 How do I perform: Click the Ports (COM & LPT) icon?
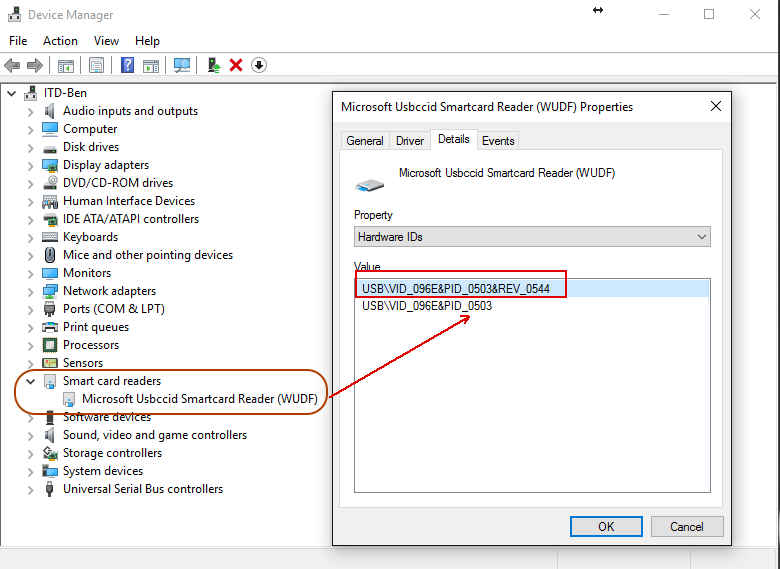(50, 309)
